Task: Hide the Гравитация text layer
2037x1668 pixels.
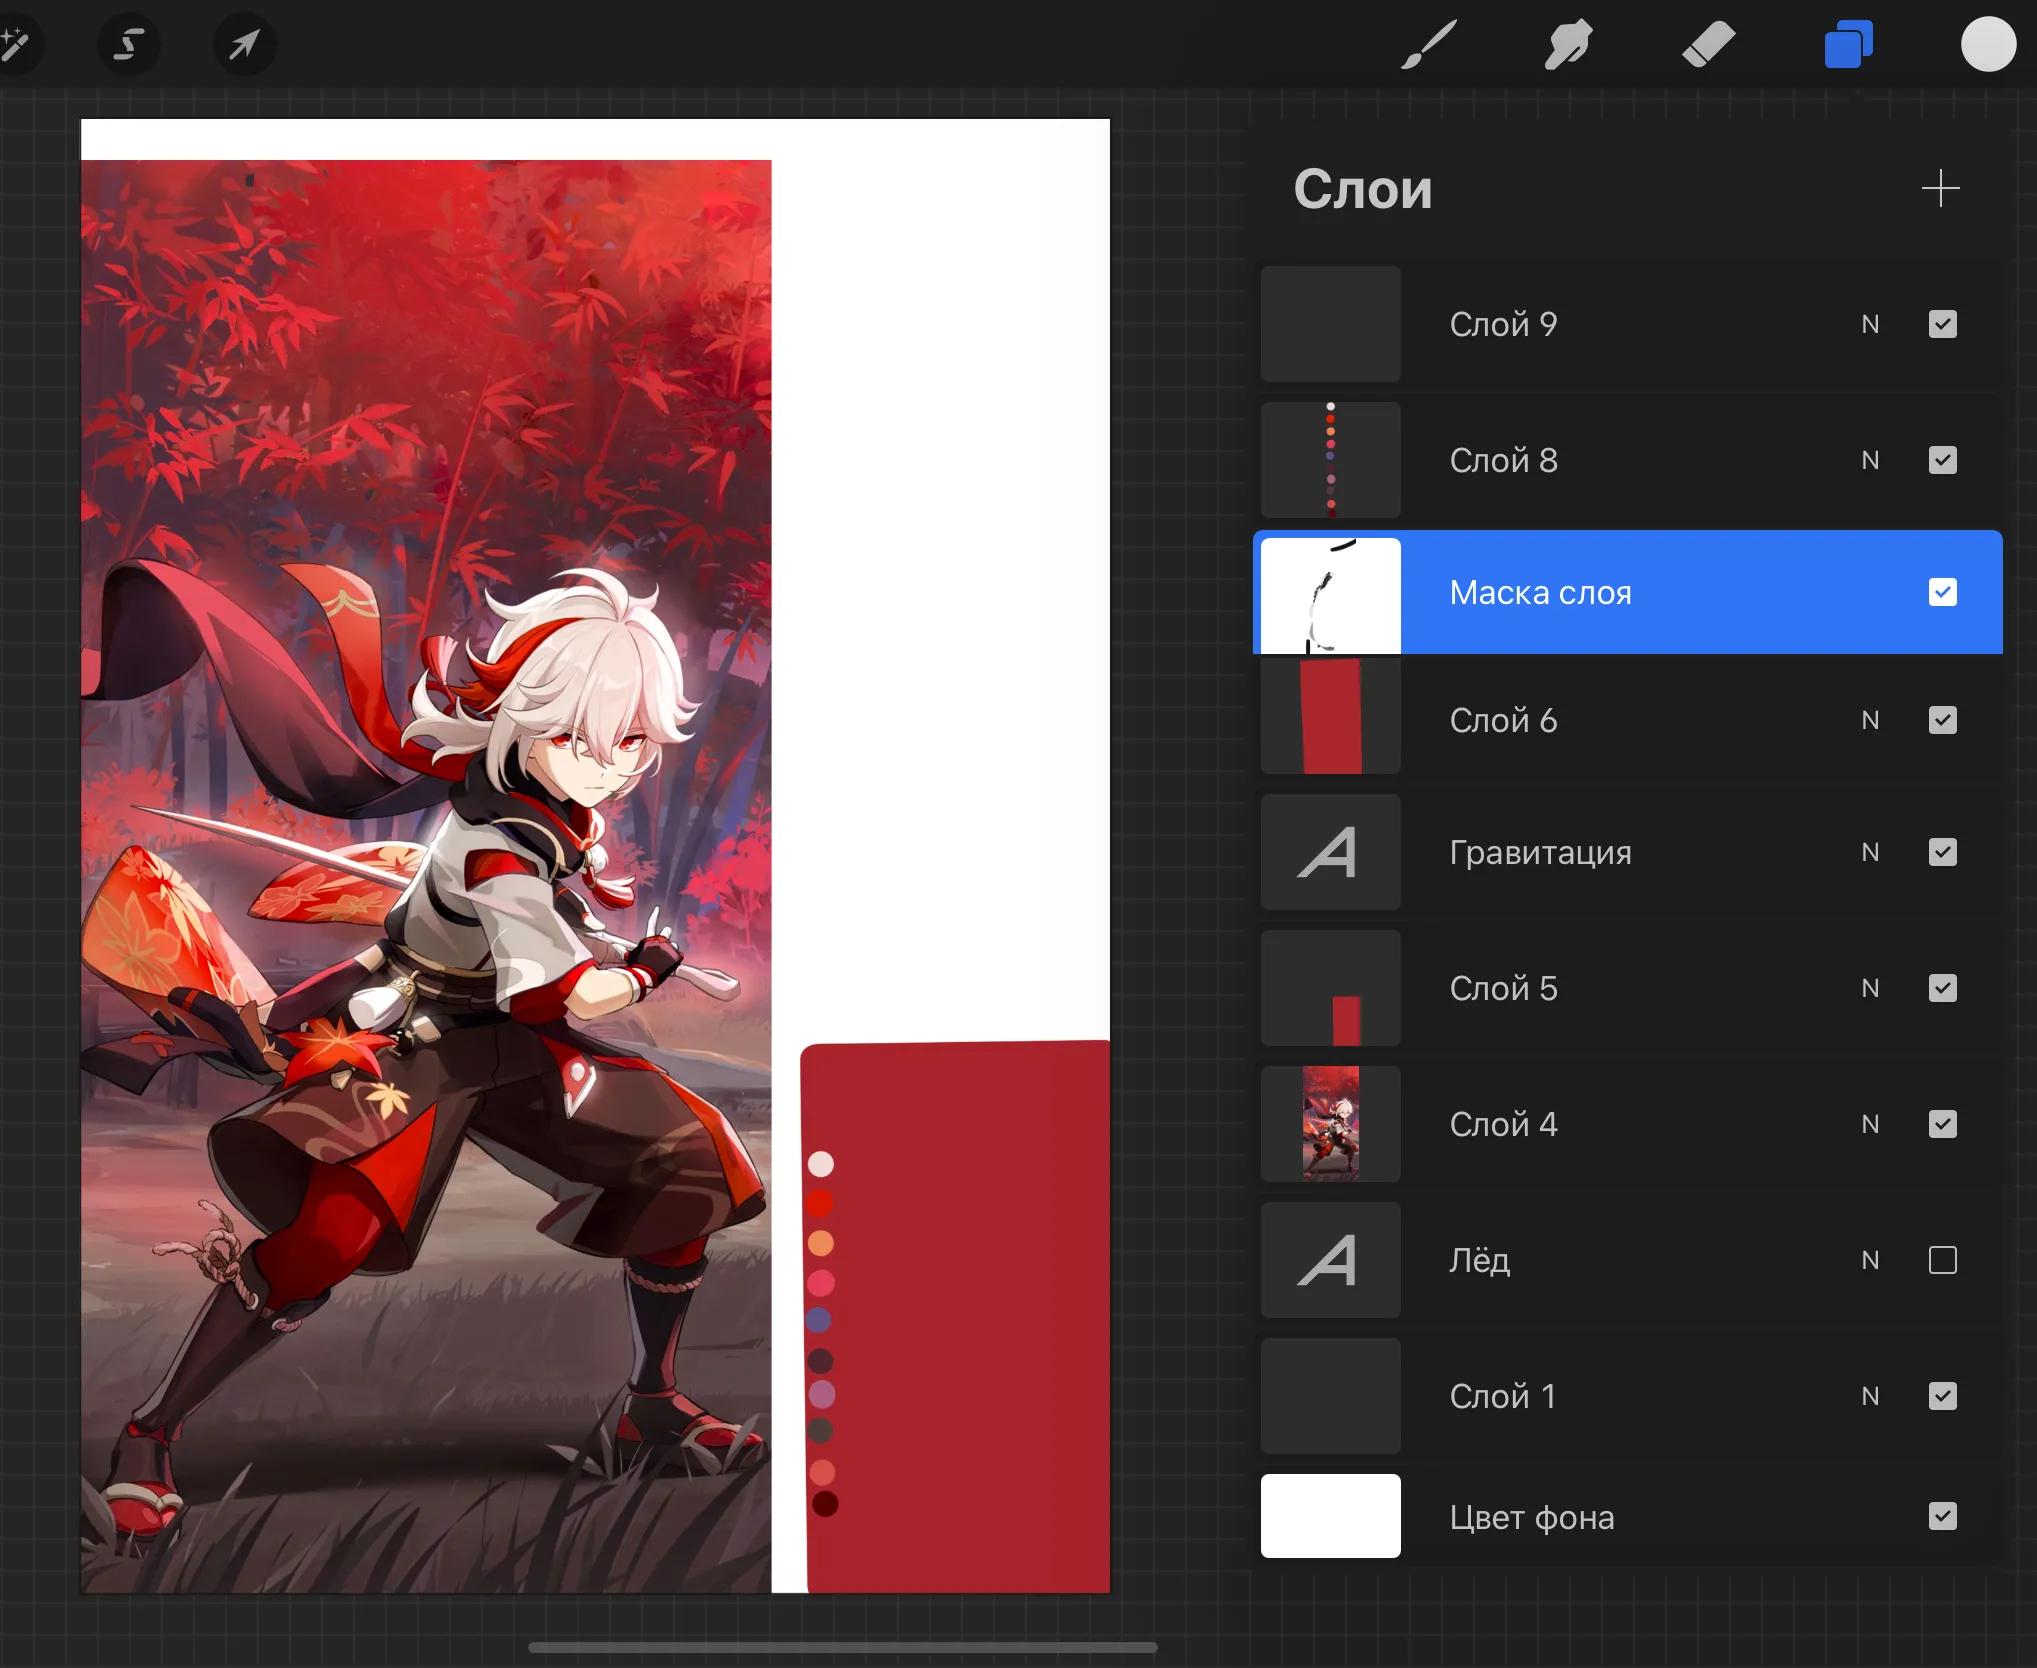Action: (x=1942, y=852)
